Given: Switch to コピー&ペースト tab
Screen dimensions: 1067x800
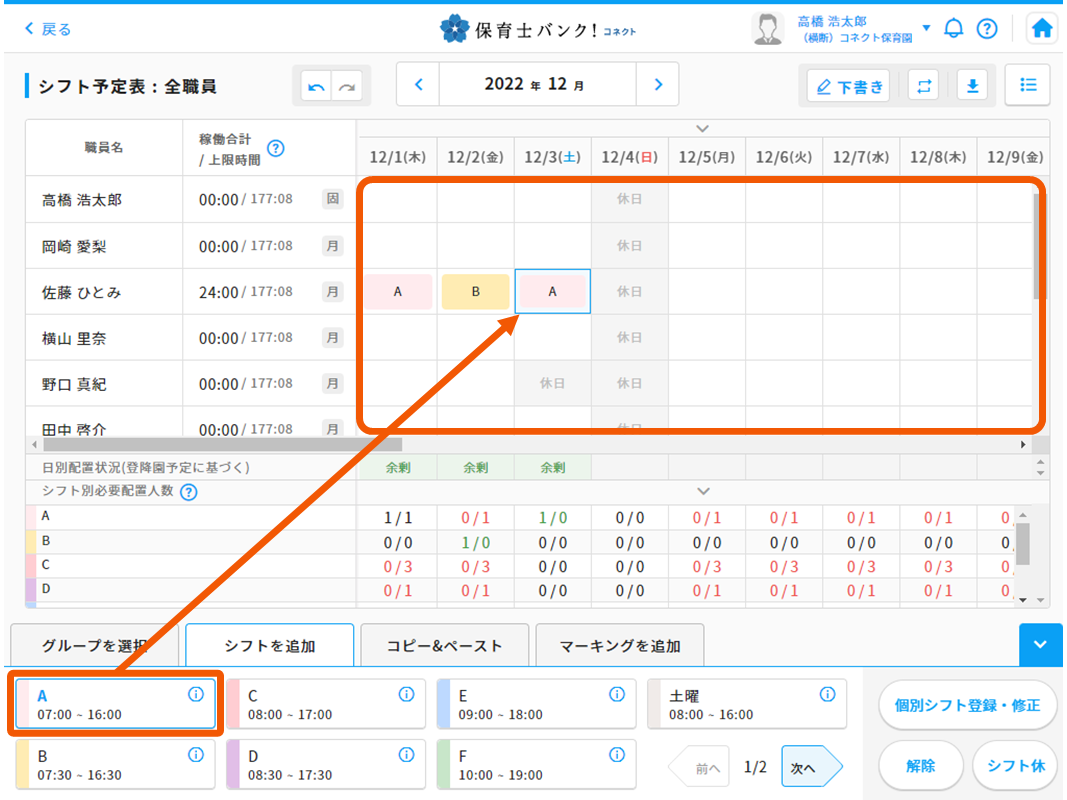Looking at the screenshot, I should 444,646.
